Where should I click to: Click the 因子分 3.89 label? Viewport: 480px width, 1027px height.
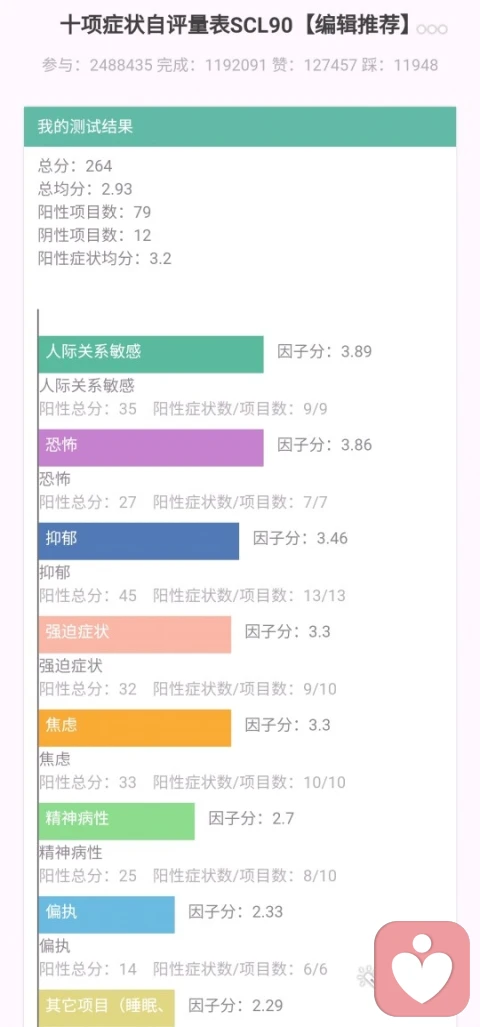(x=325, y=351)
